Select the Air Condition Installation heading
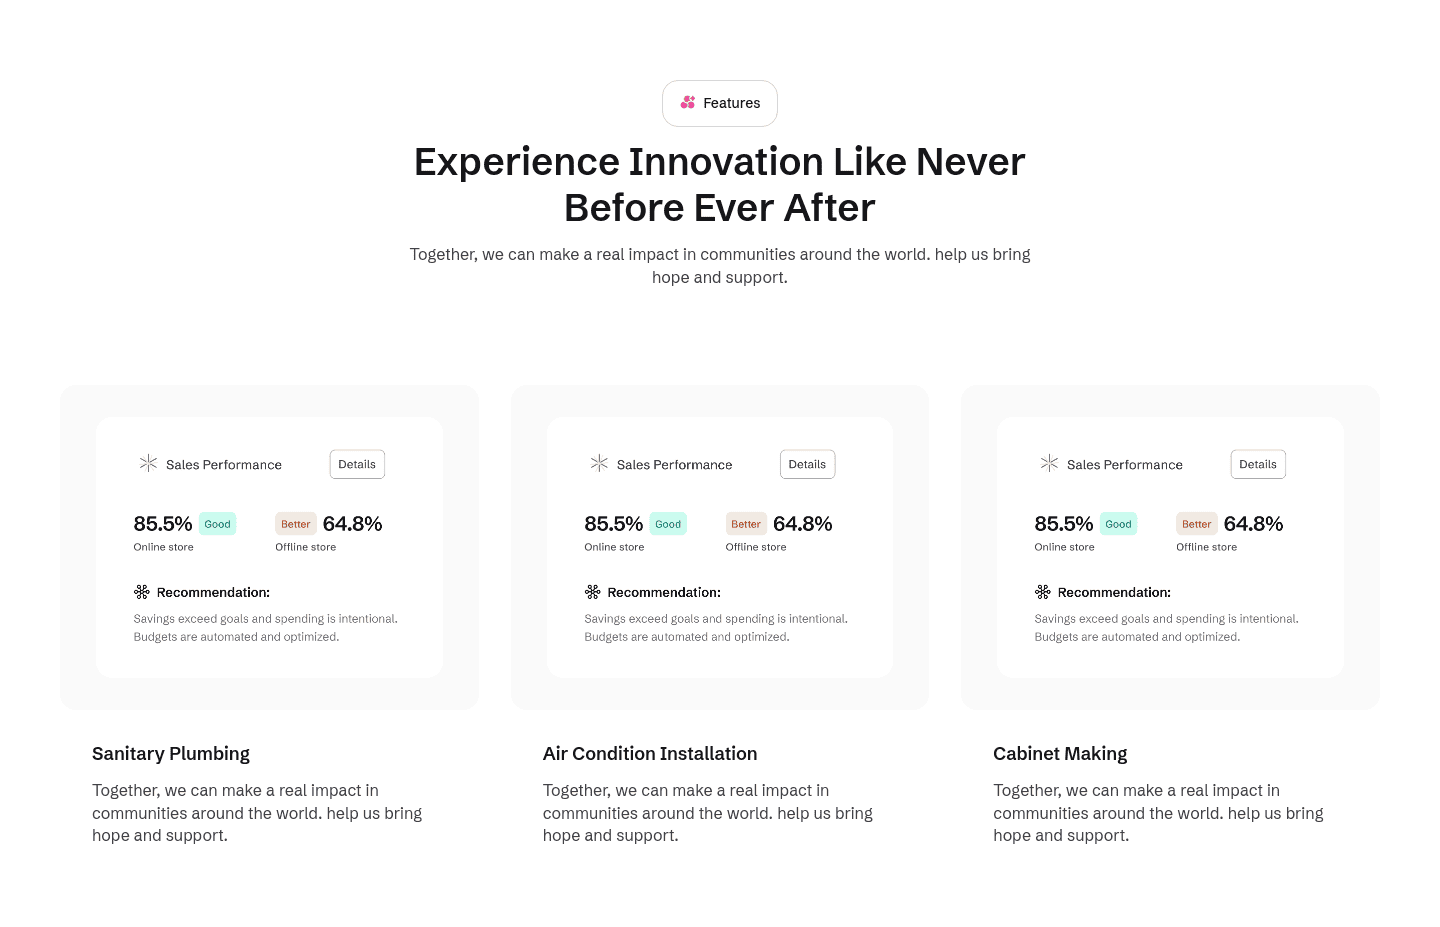Viewport: 1440px width, 927px height. coord(650,754)
